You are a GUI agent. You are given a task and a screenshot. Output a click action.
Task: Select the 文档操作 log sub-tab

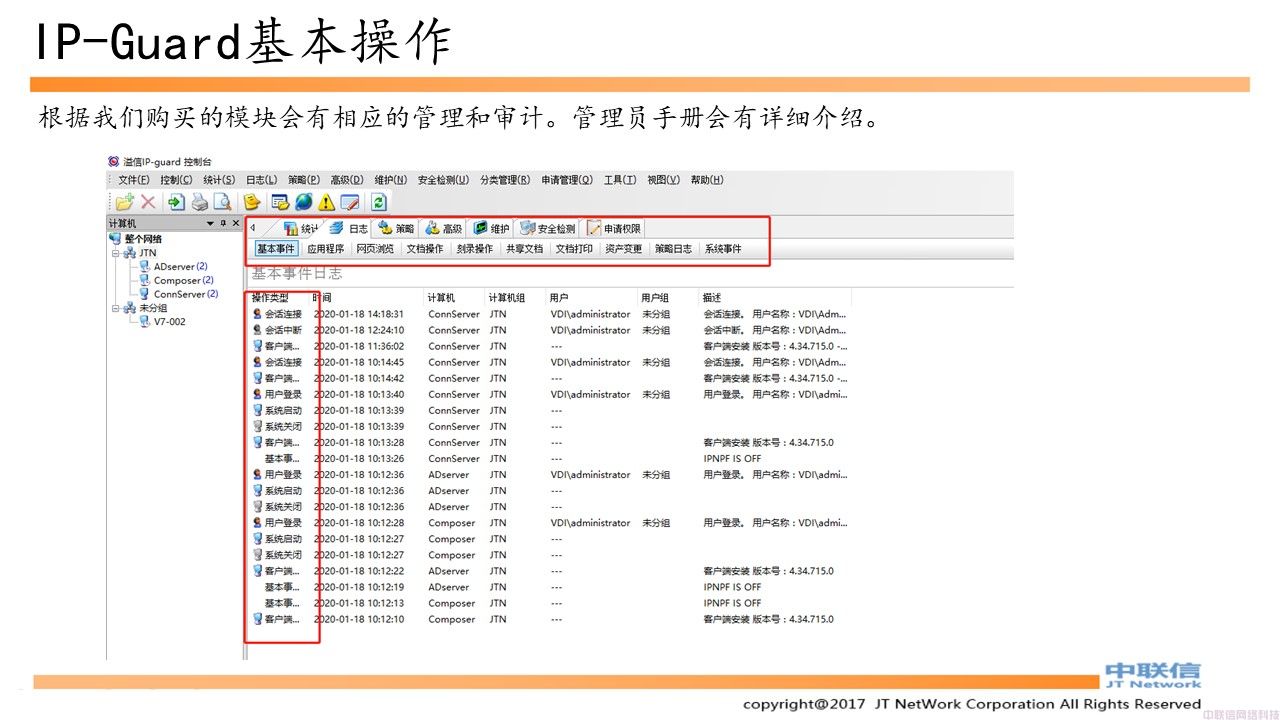point(425,249)
